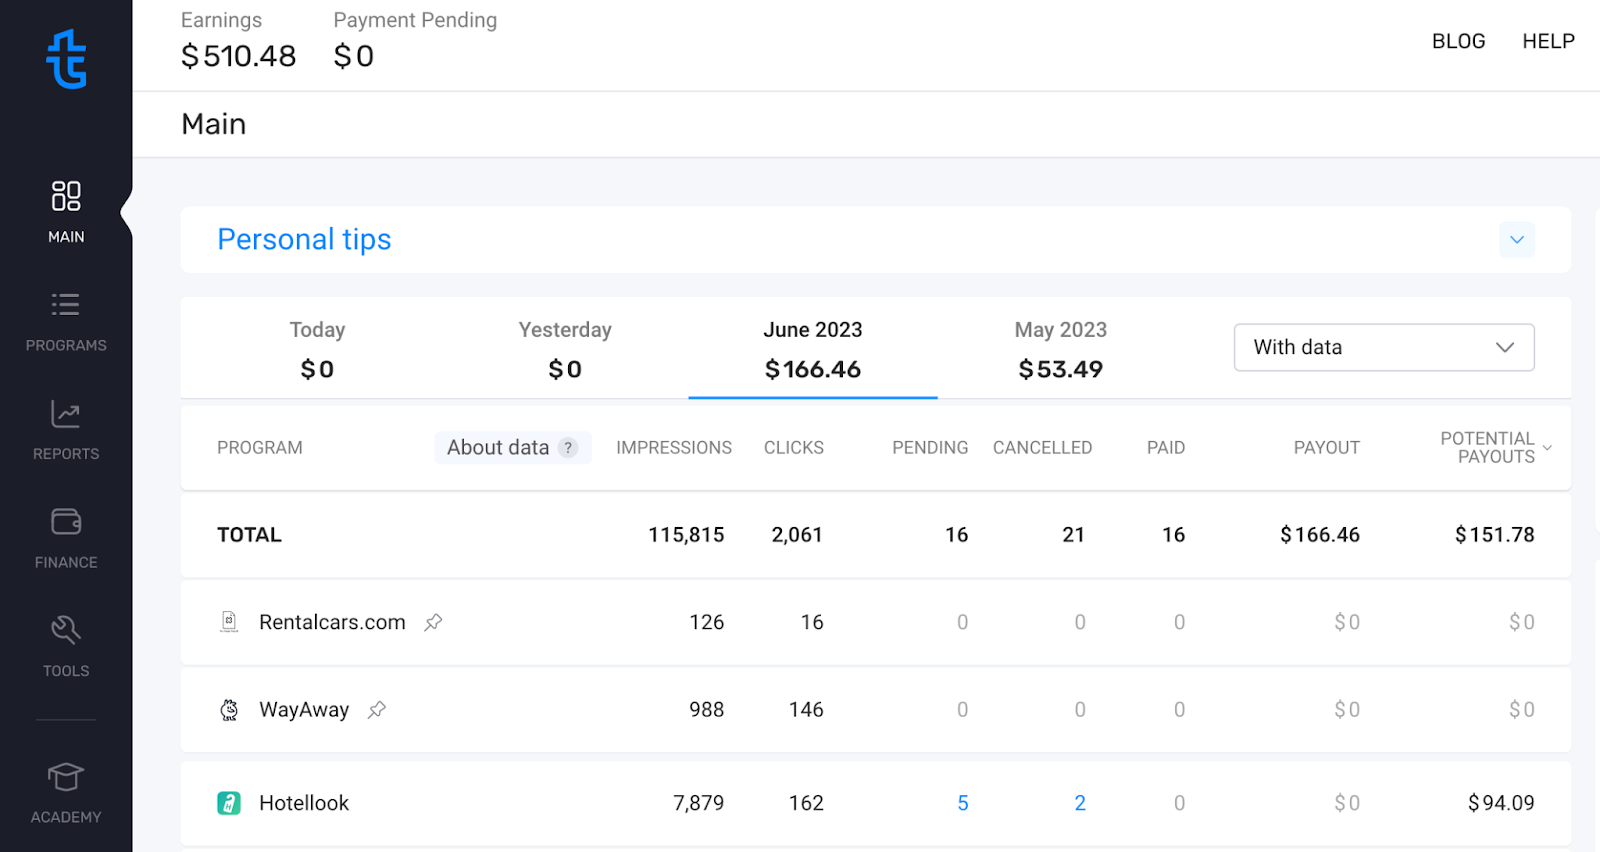Click Hotellook pending count 5
The width and height of the screenshot is (1600, 852).
pos(962,803)
